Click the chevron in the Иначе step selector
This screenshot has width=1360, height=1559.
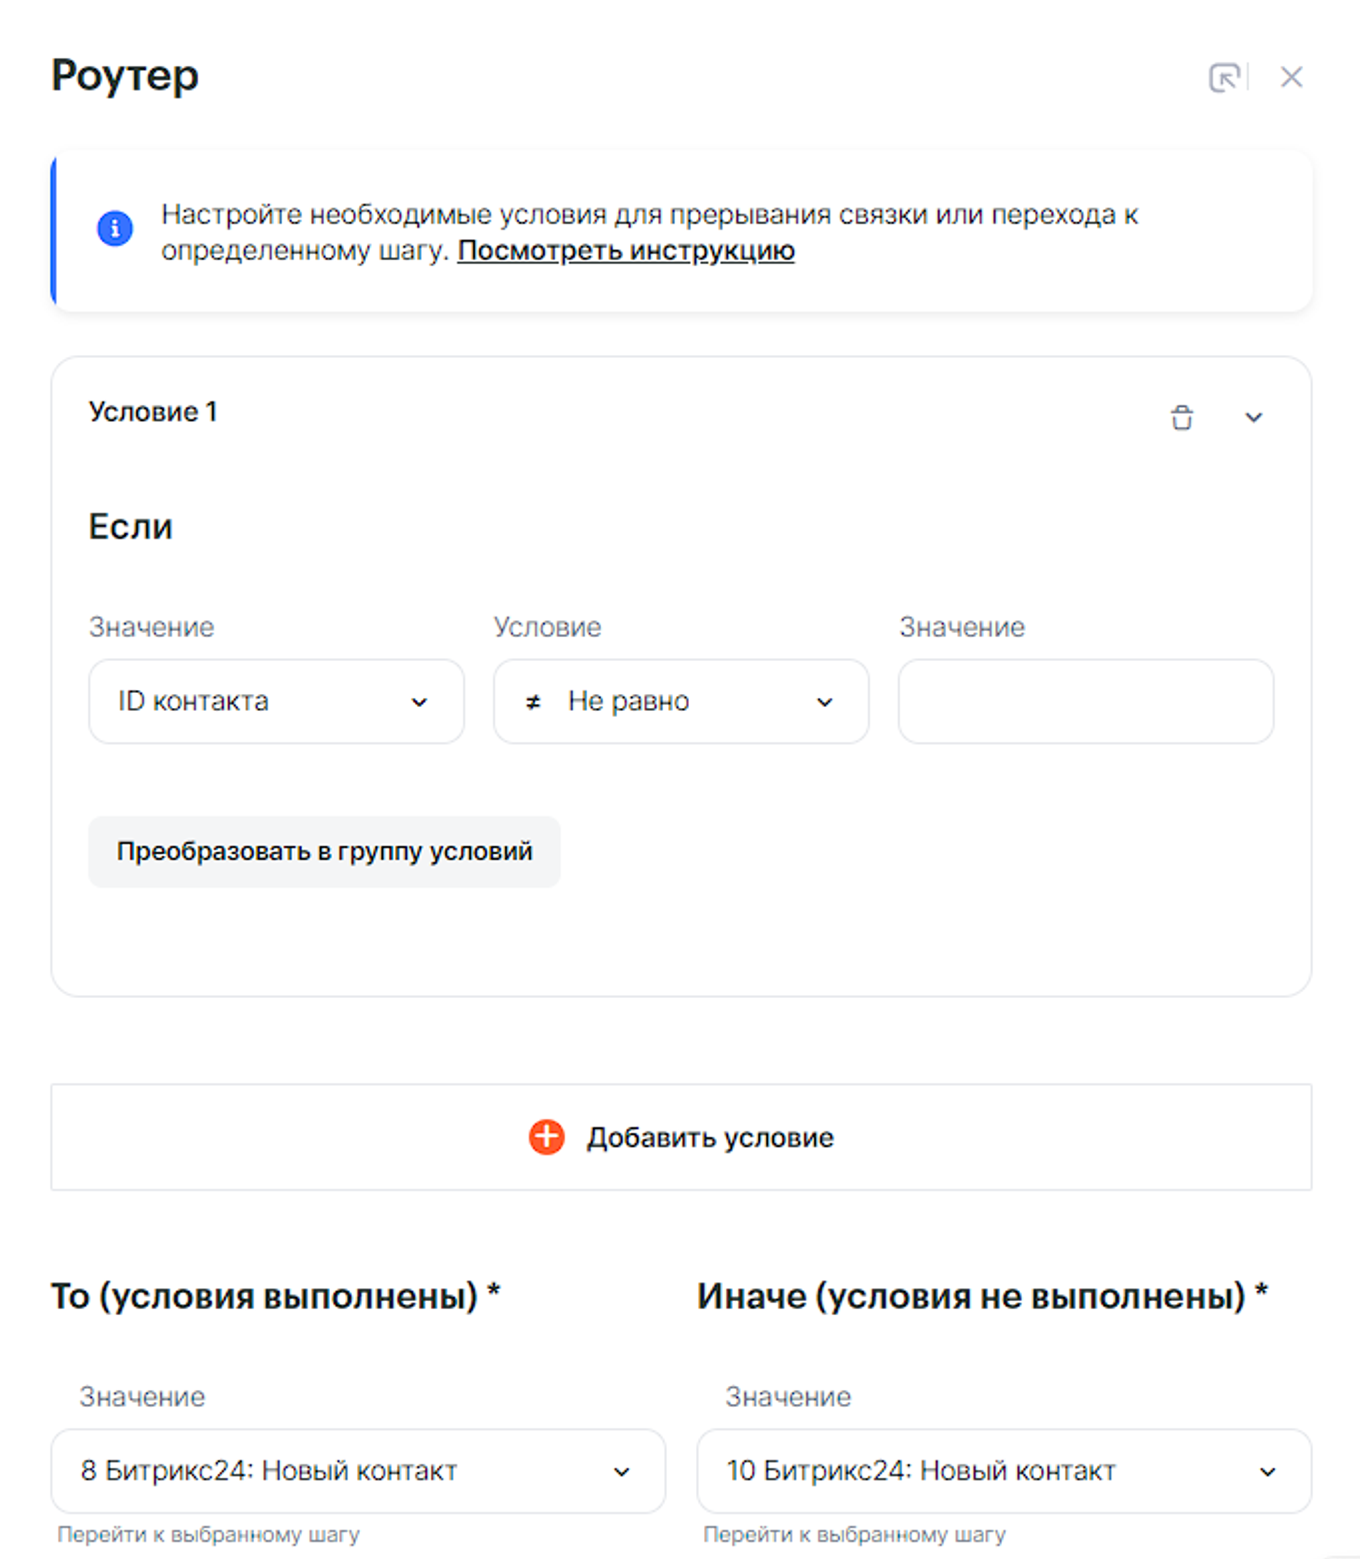(1267, 1472)
